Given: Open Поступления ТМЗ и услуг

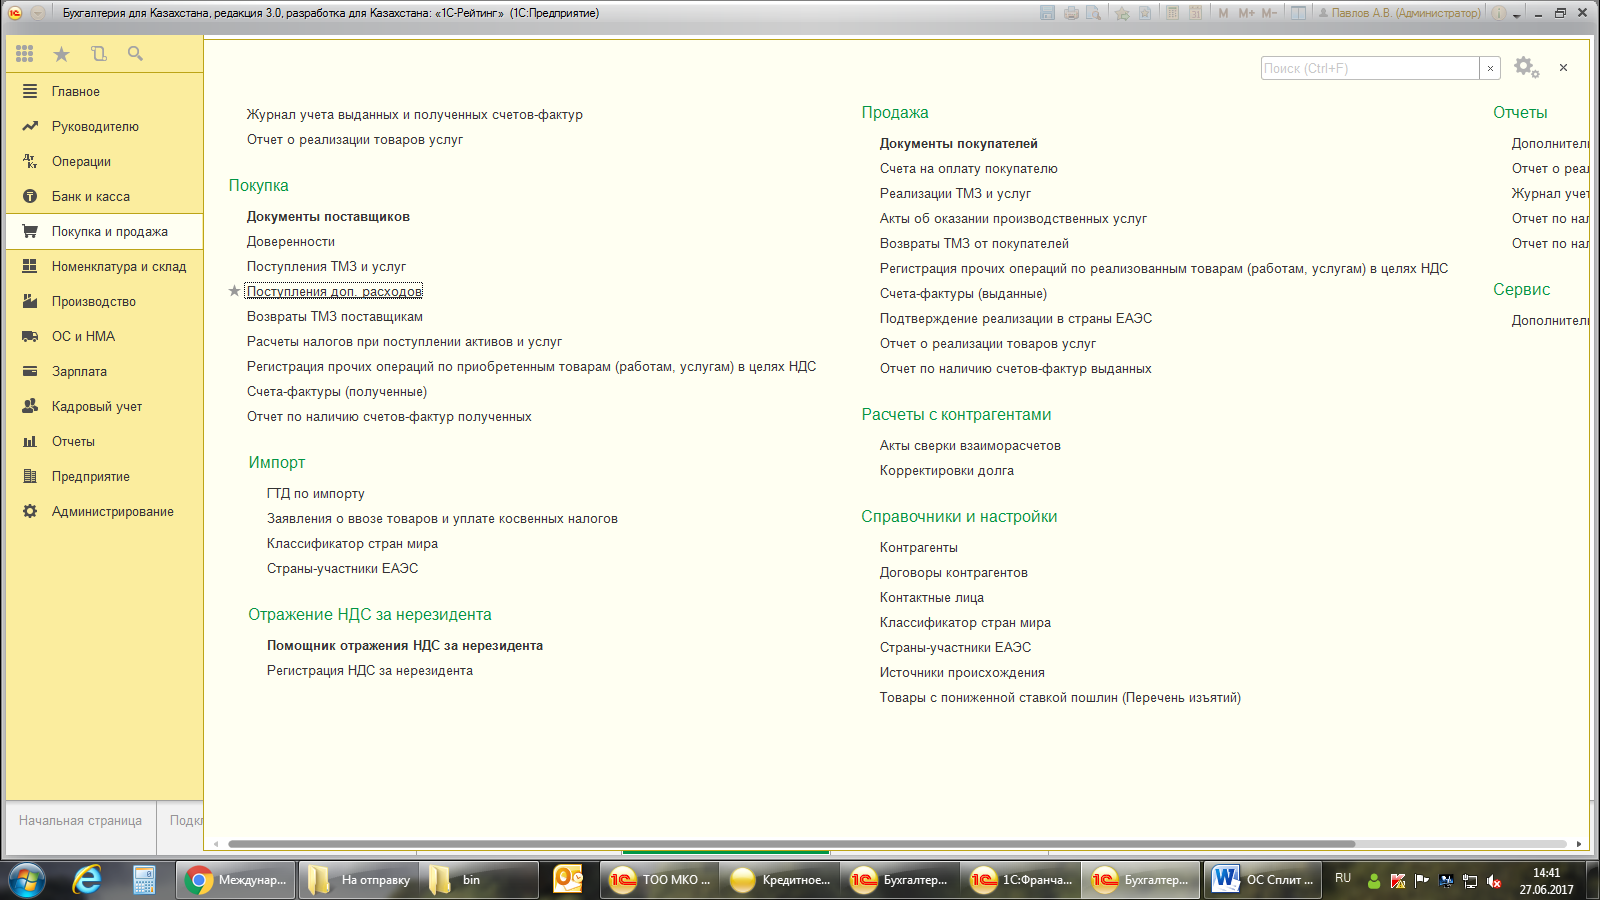Looking at the screenshot, I should [x=326, y=267].
